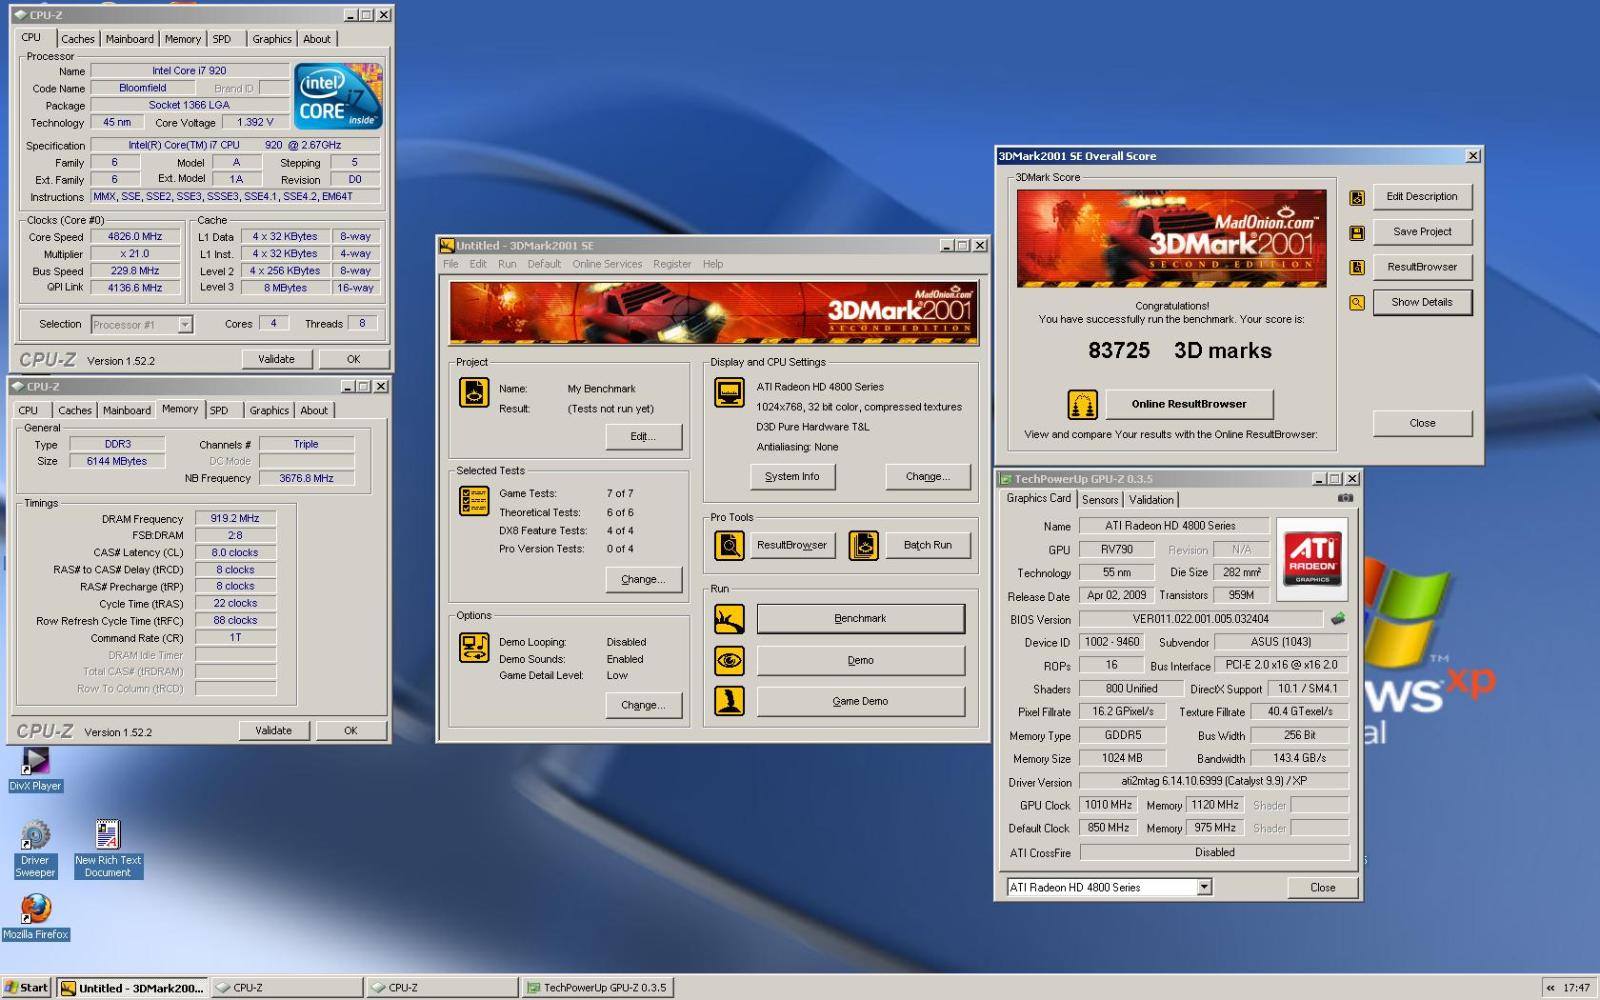This screenshot has width=1600, height=1000.
Task: Switch to Validation tab in GPU-Z
Action: coord(1151,500)
